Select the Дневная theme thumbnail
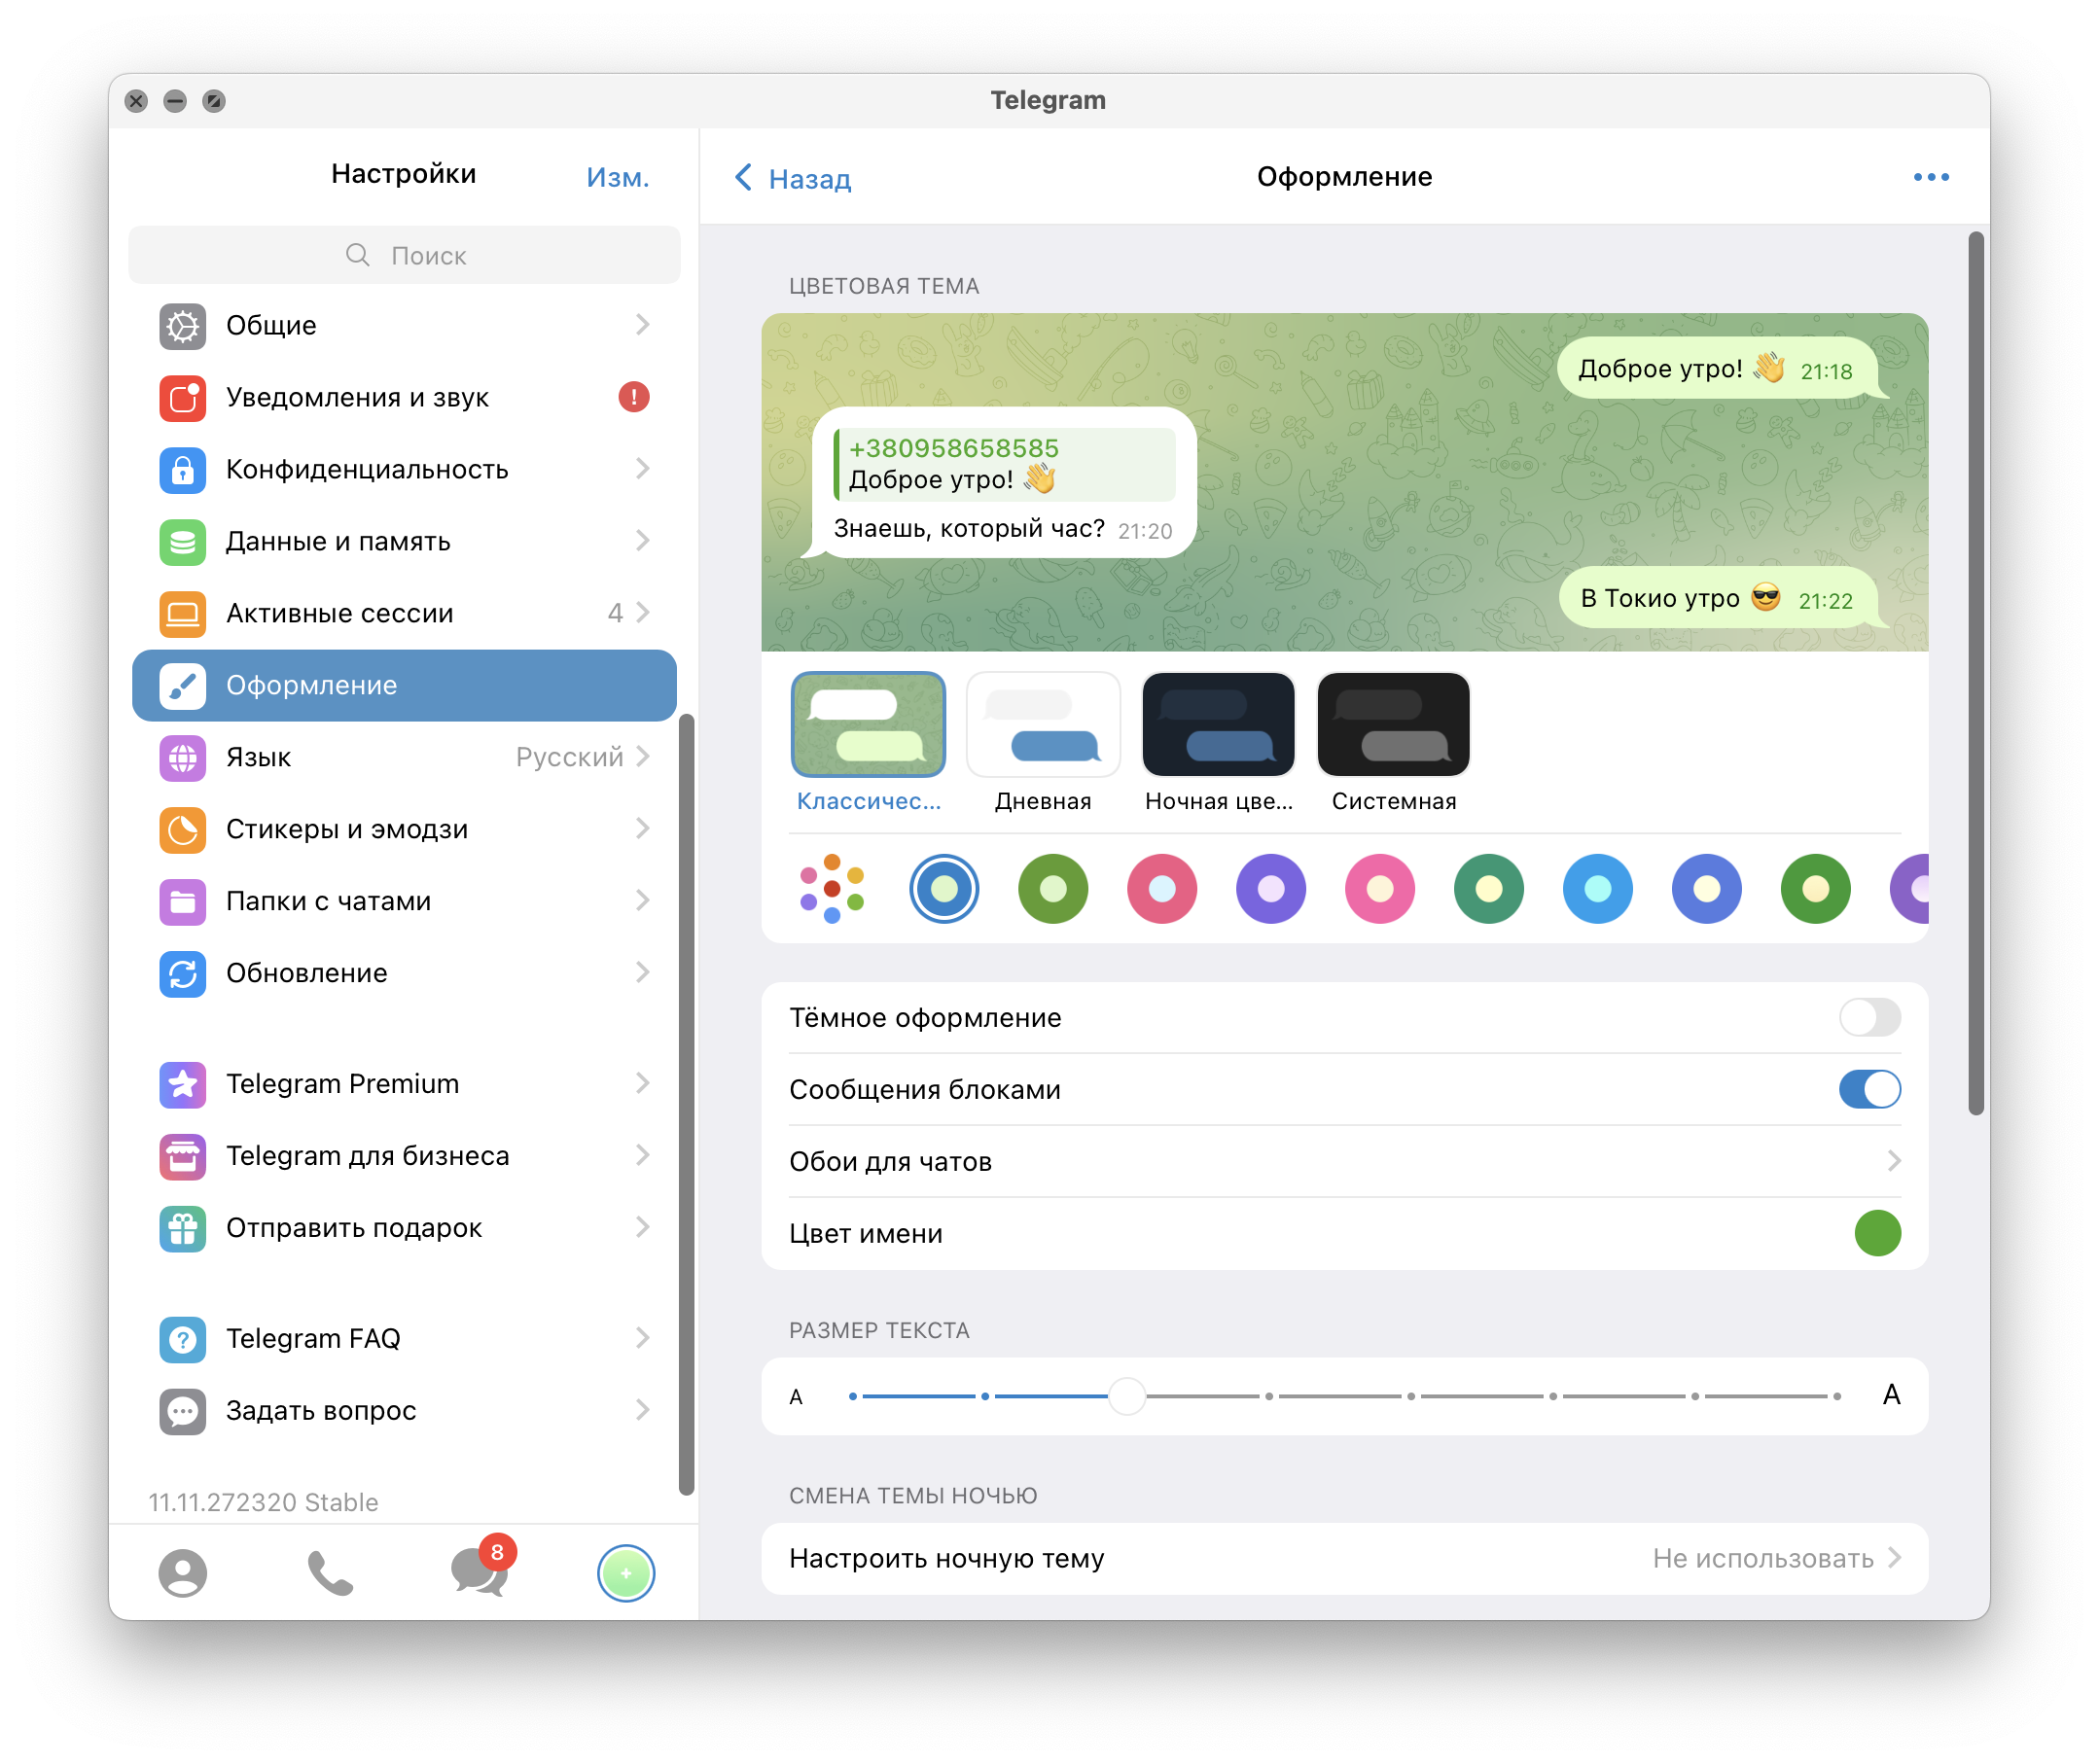 coord(1043,724)
